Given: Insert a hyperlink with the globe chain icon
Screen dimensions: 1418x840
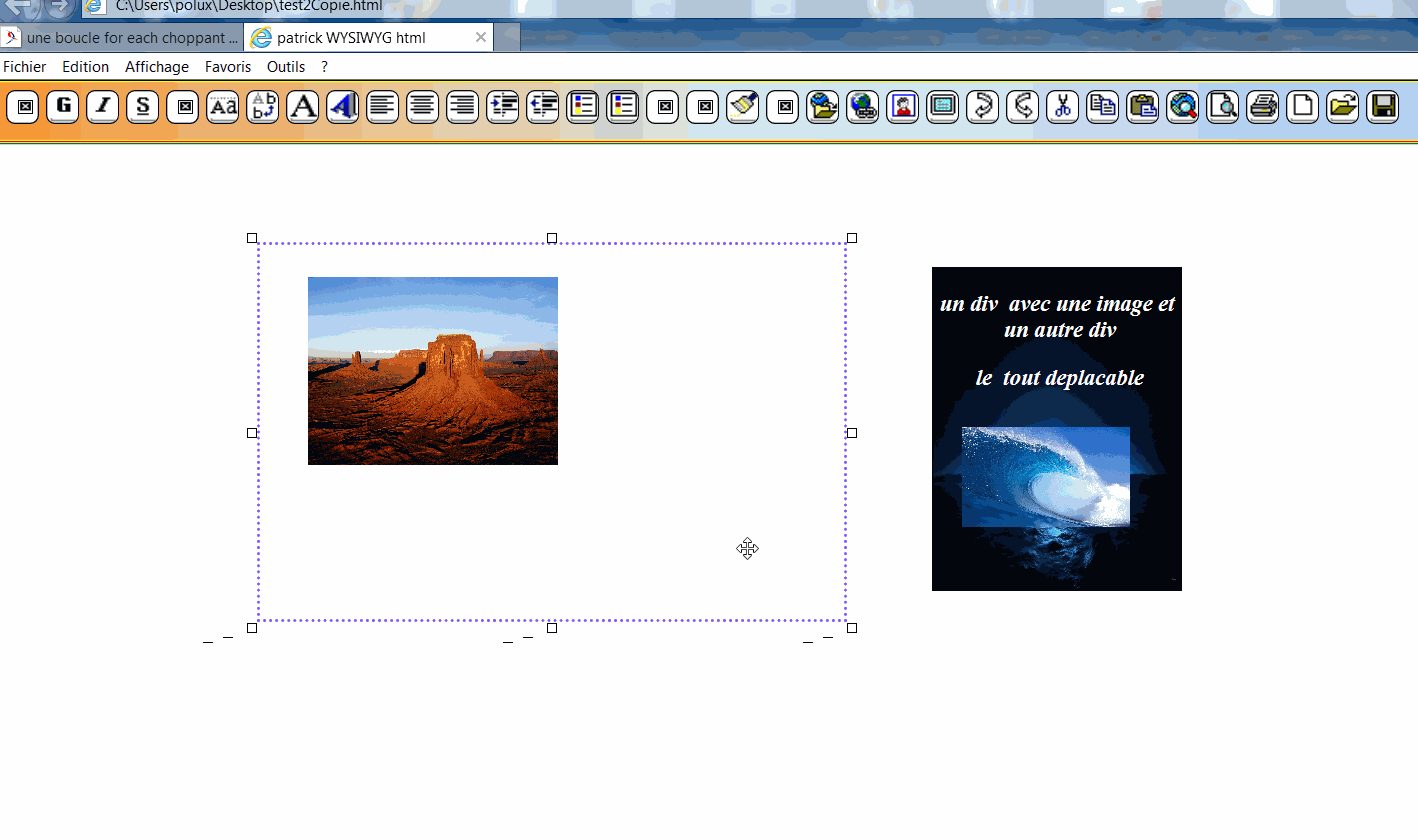Looking at the screenshot, I should pos(863,106).
